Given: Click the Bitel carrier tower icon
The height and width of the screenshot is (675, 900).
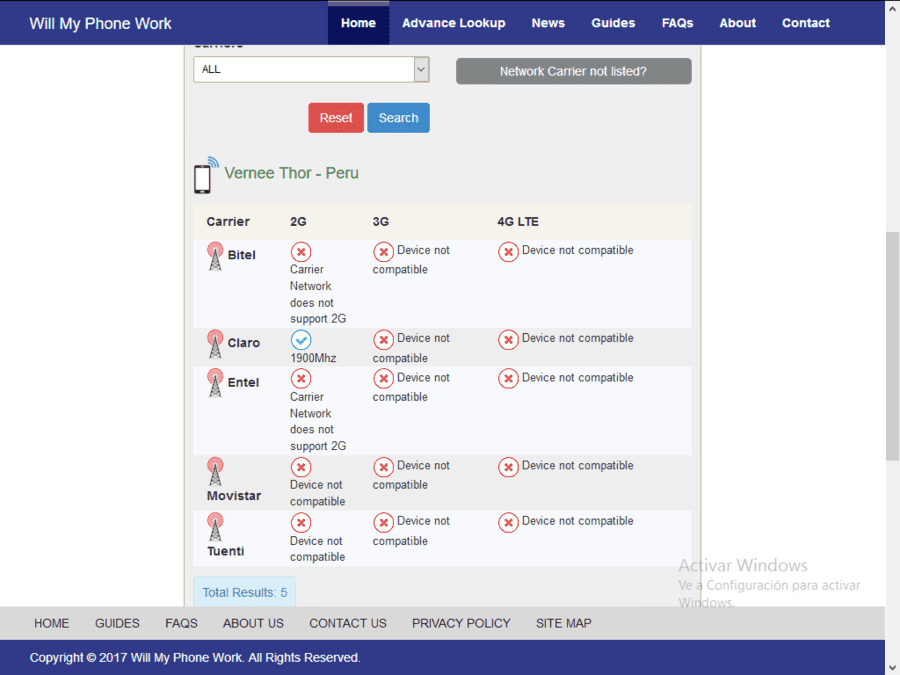Looking at the screenshot, I should coord(215,256).
